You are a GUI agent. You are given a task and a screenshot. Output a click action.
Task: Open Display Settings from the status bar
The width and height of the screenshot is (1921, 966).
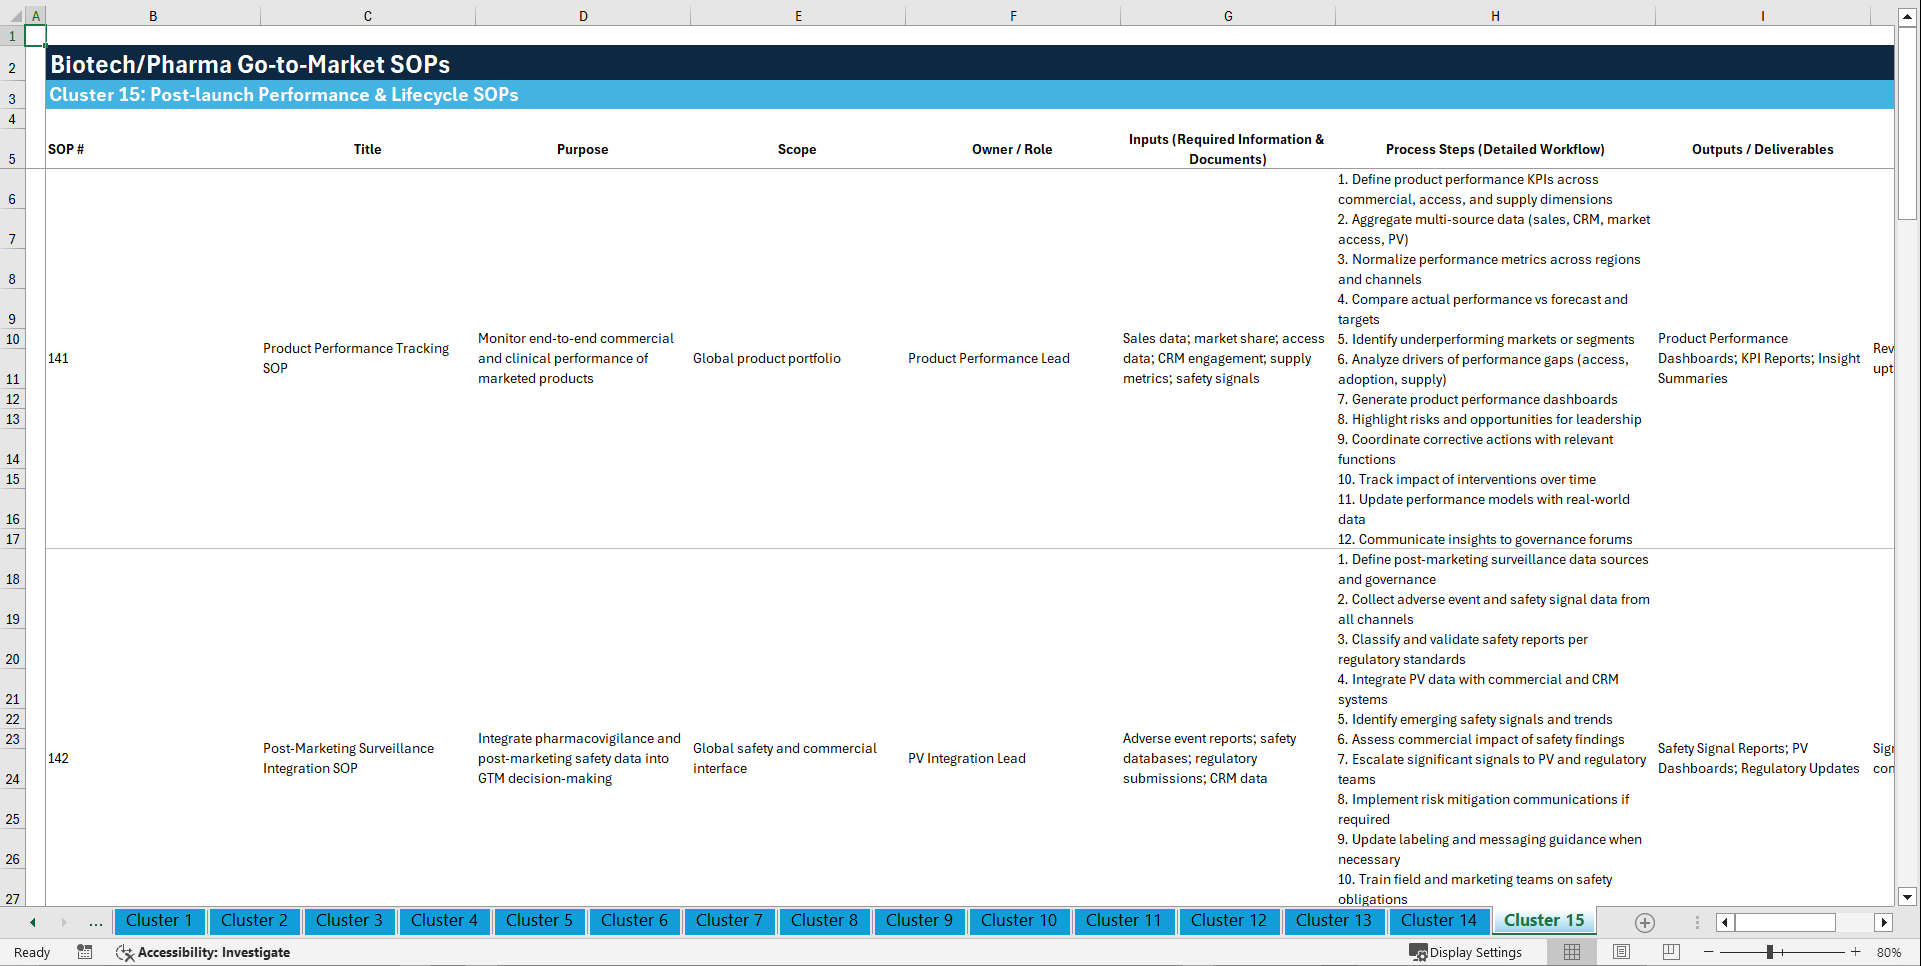tap(1466, 952)
